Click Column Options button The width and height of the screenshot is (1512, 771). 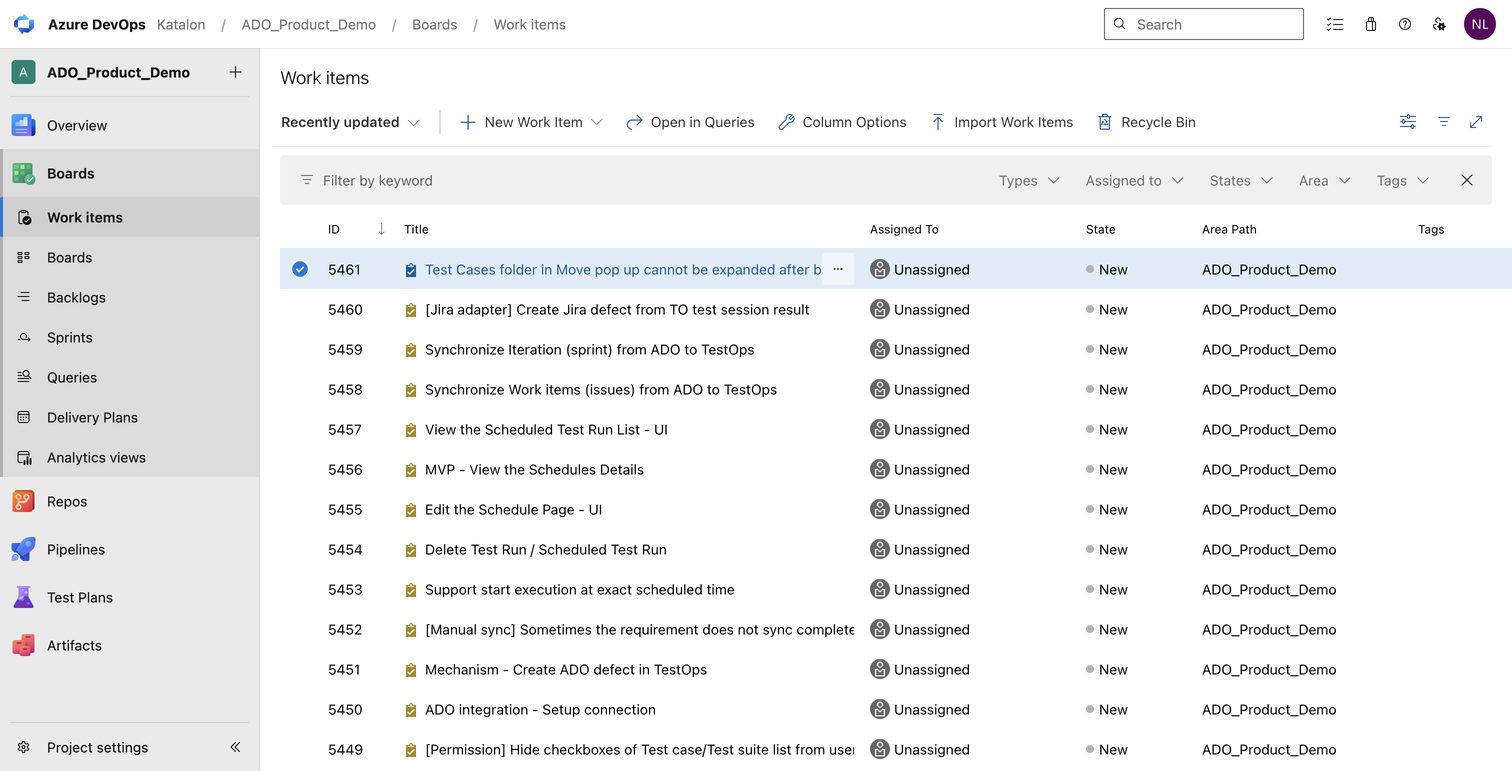click(842, 121)
